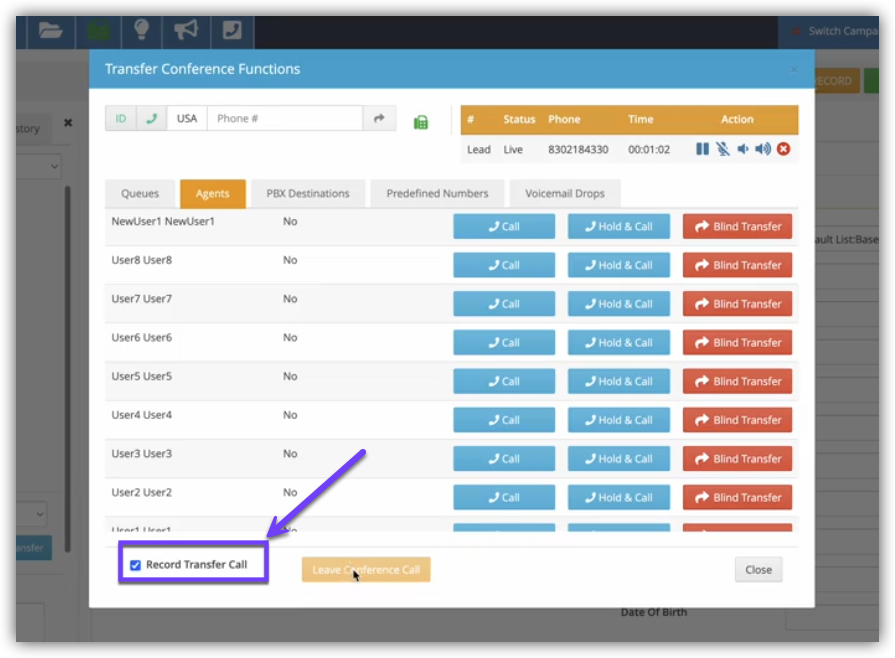895x658 pixels.
Task: Mute microphone for the lead call
Action: pos(722,149)
